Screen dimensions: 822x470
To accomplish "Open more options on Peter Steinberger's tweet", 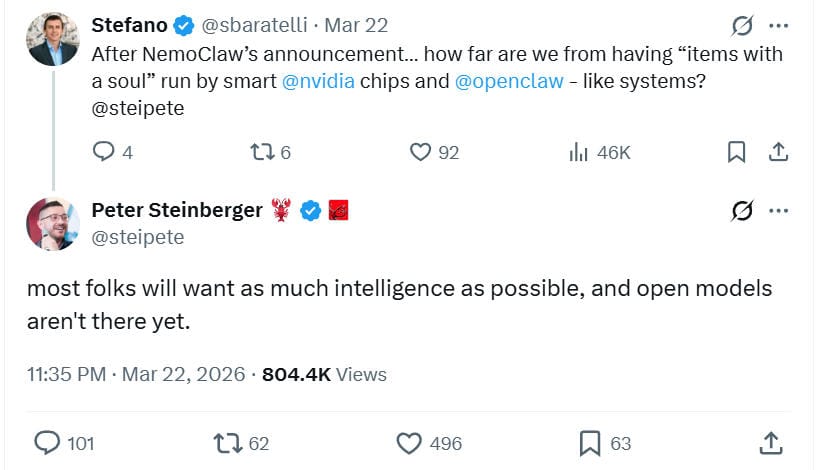I will (x=778, y=210).
